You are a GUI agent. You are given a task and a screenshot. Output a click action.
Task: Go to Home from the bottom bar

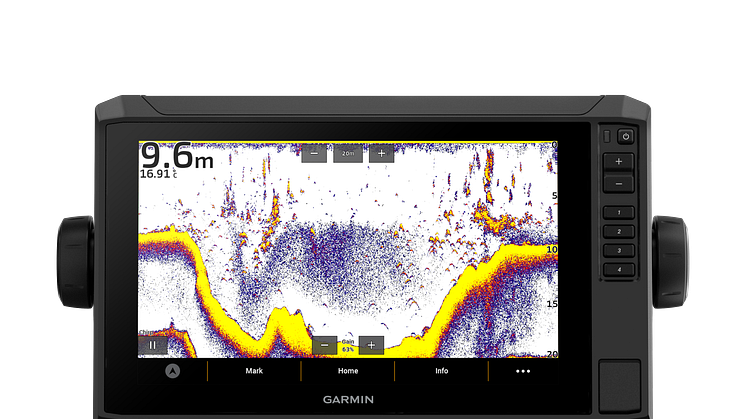click(348, 371)
